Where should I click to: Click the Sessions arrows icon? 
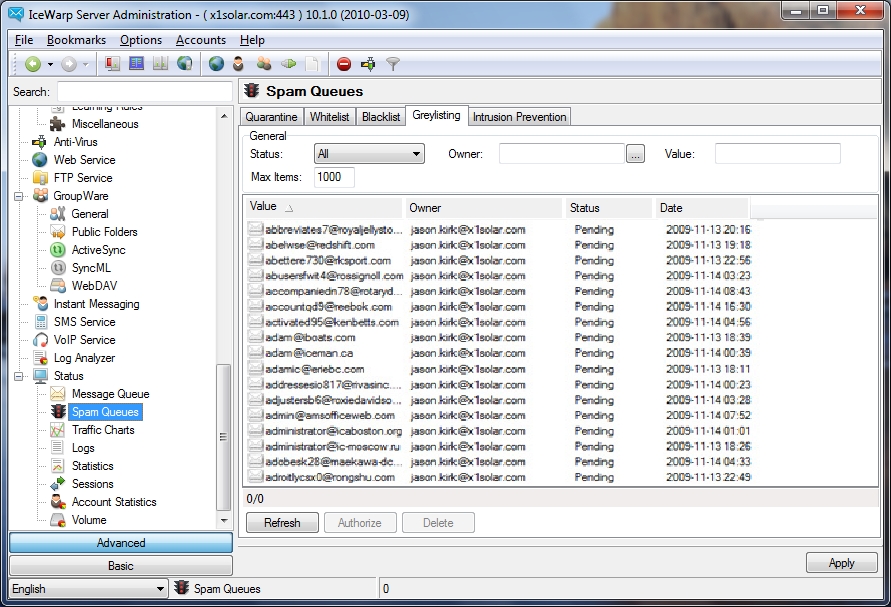pos(58,484)
